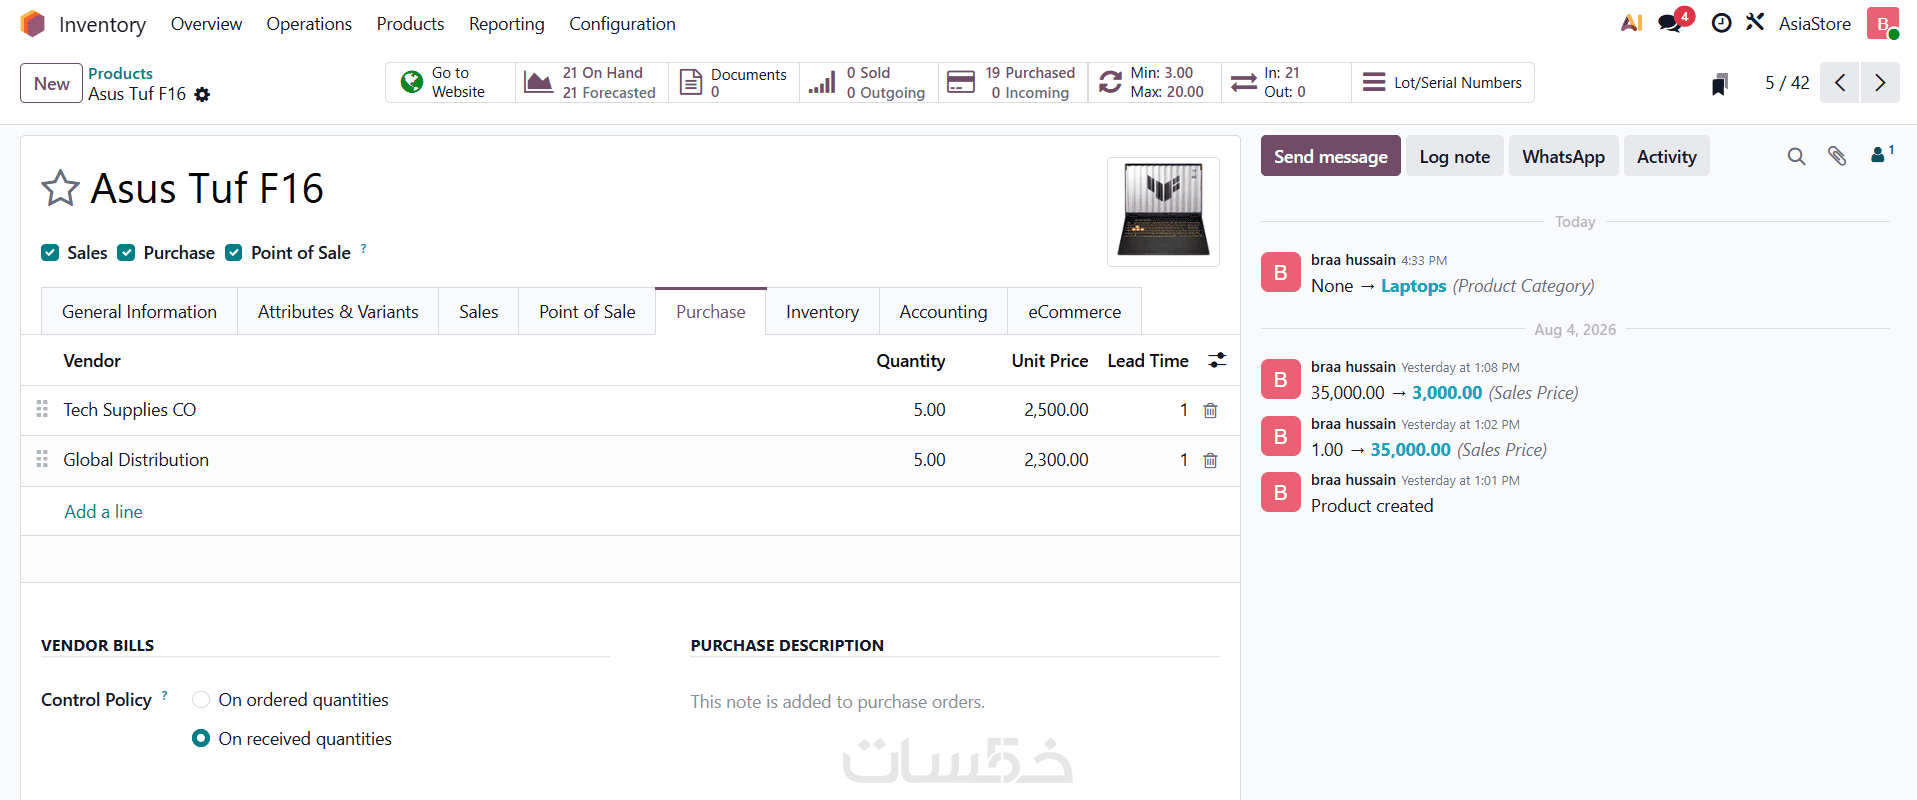The image size is (1917, 800).
Task: Select On ordered quantities control policy
Action: click(201, 700)
